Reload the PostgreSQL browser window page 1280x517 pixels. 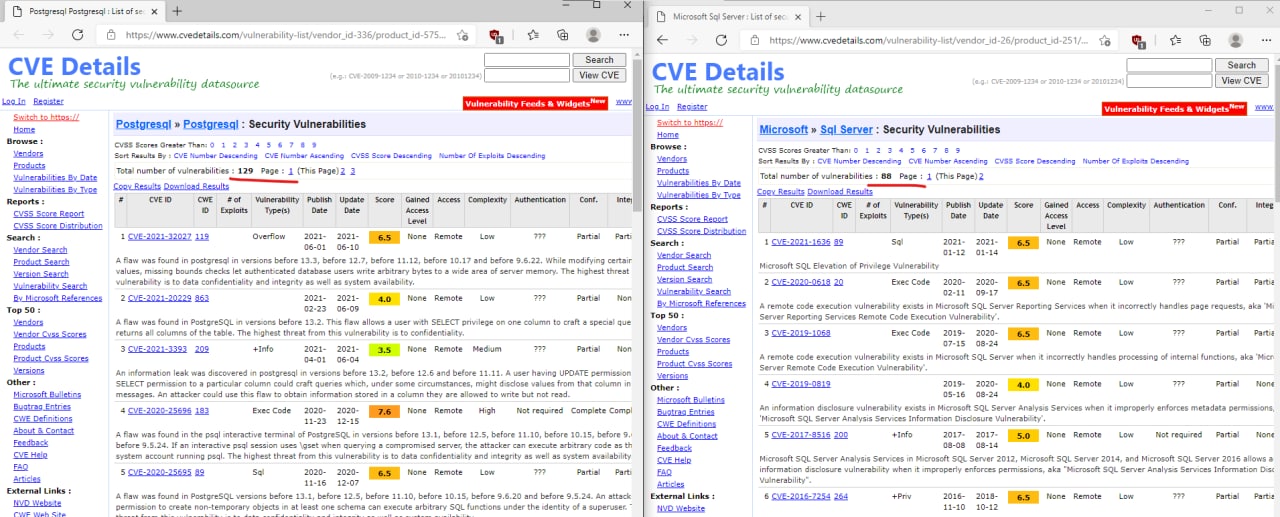click(x=79, y=35)
